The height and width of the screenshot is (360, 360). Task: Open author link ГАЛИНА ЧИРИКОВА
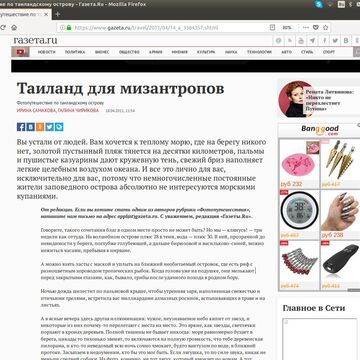pyautogui.click(x=78, y=110)
